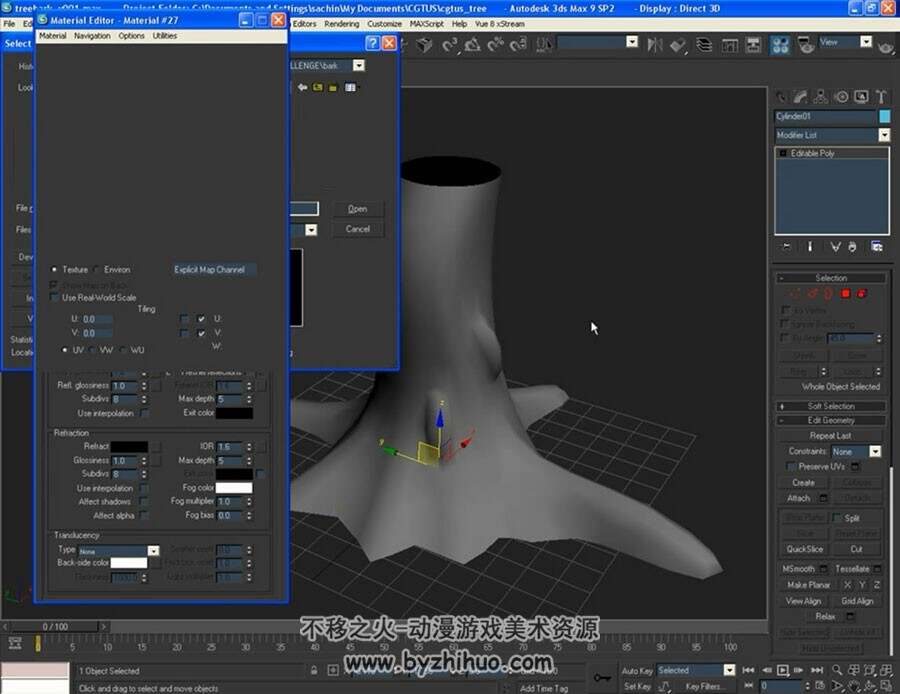Viewport: 900px width, 694px height.
Task: Collapse the Selection rollout
Action: point(831,278)
